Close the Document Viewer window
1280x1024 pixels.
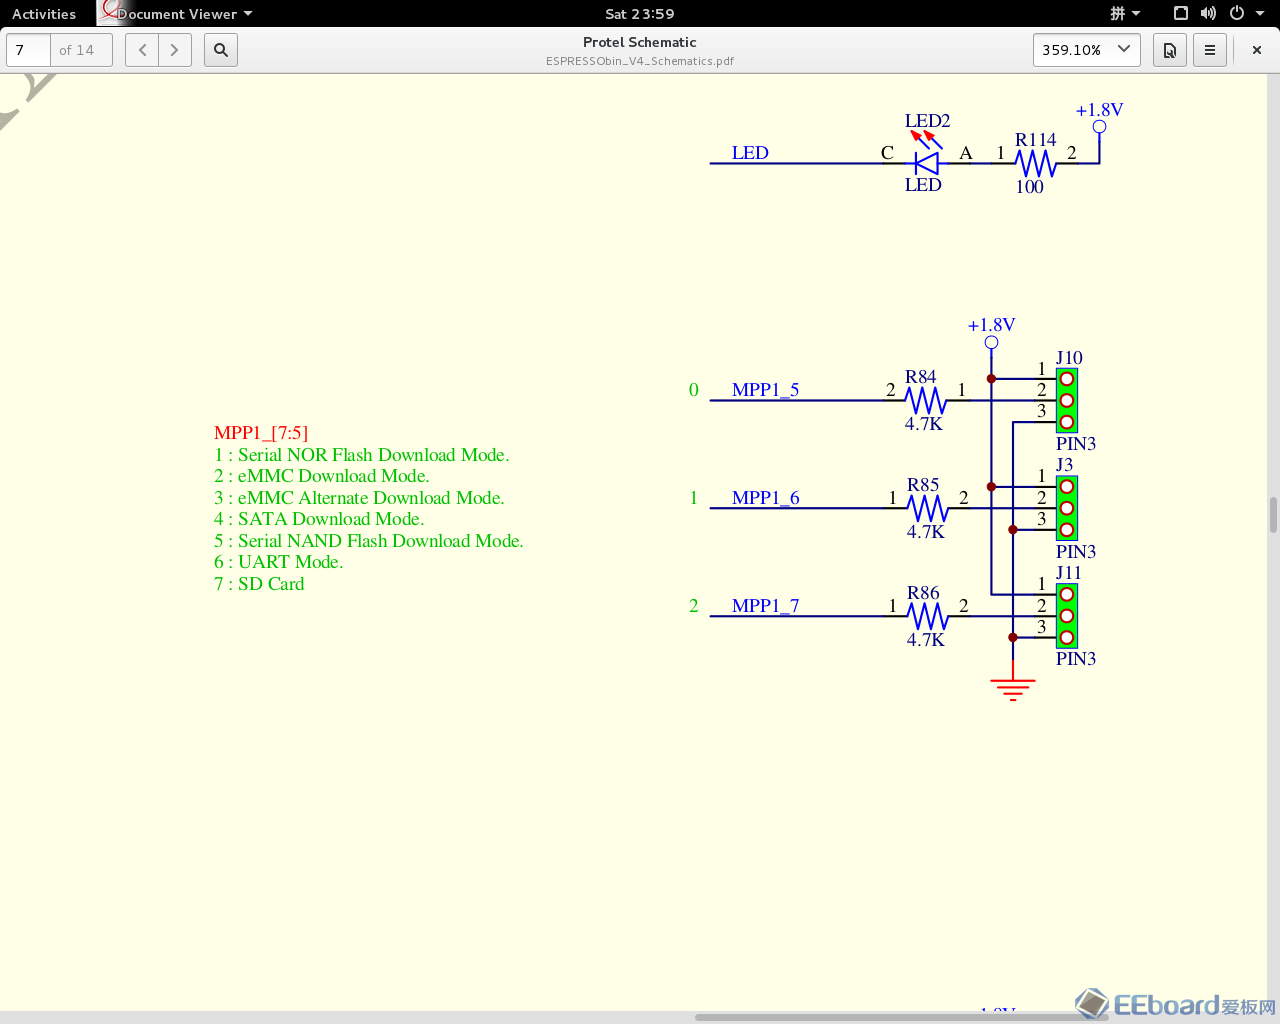pyautogui.click(x=1257, y=50)
